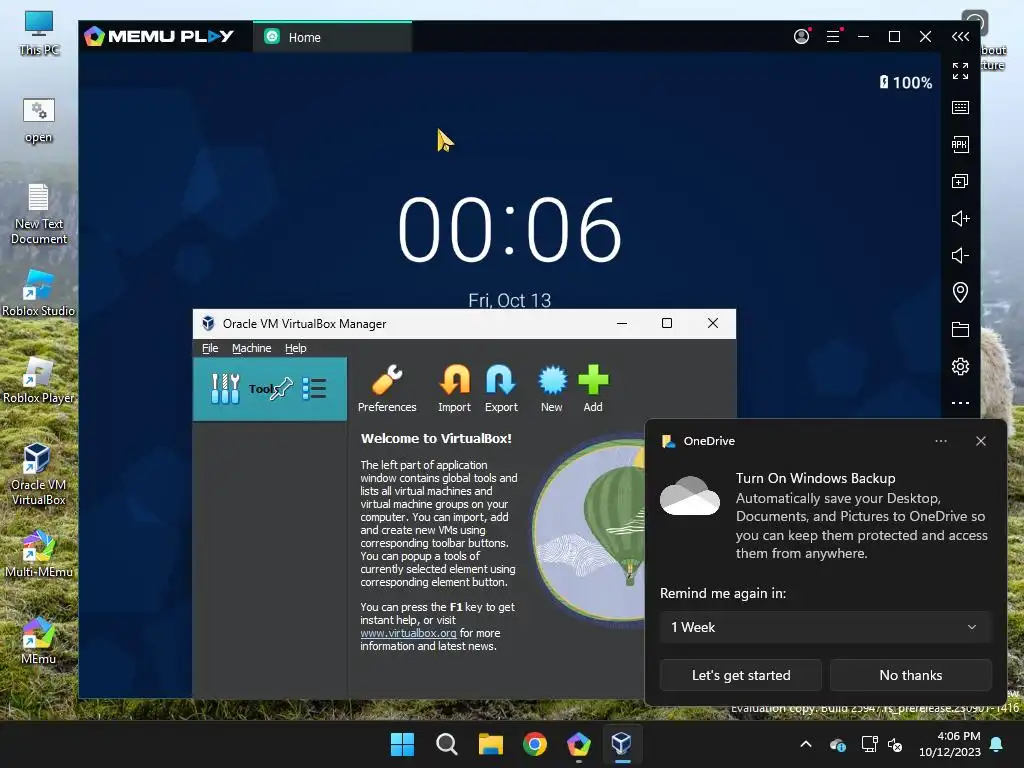Open the Windows Start menu
The width and height of the screenshot is (1024, 768).
402,744
